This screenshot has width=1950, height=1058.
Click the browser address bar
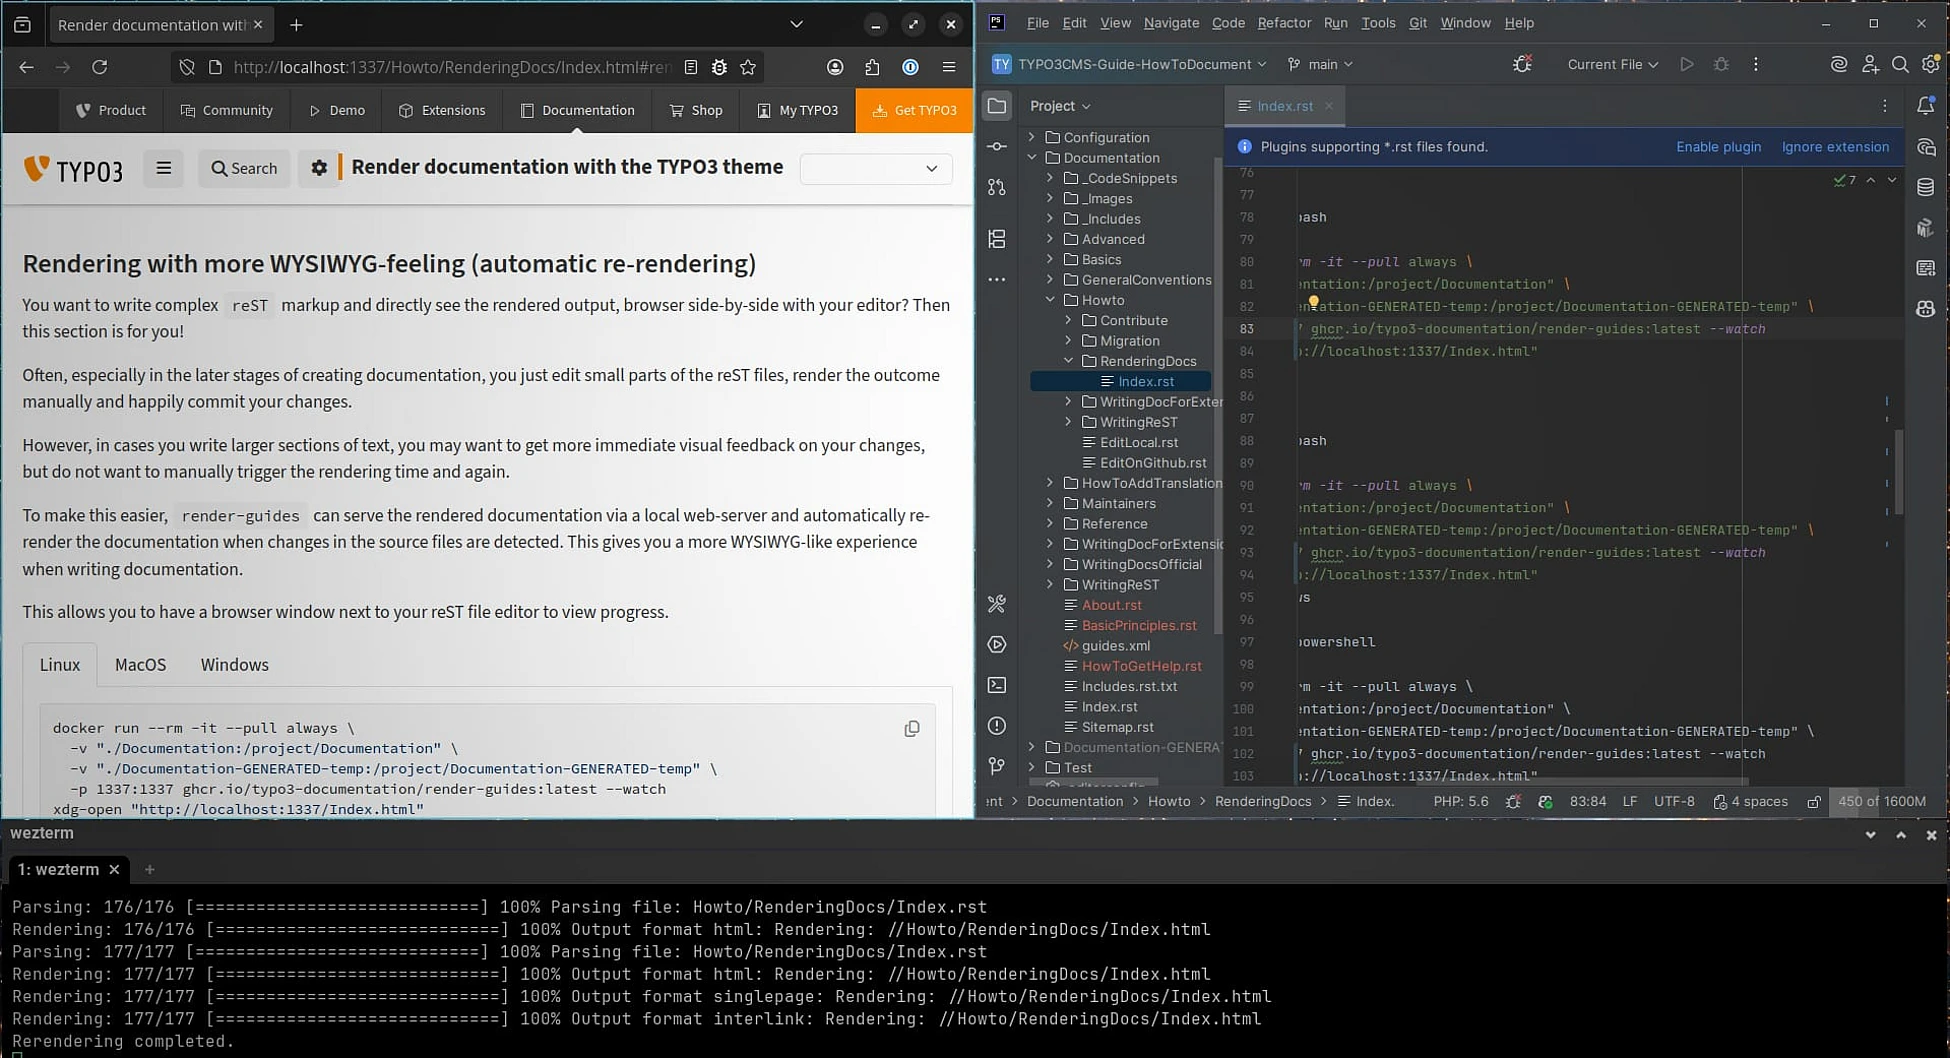(450, 67)
